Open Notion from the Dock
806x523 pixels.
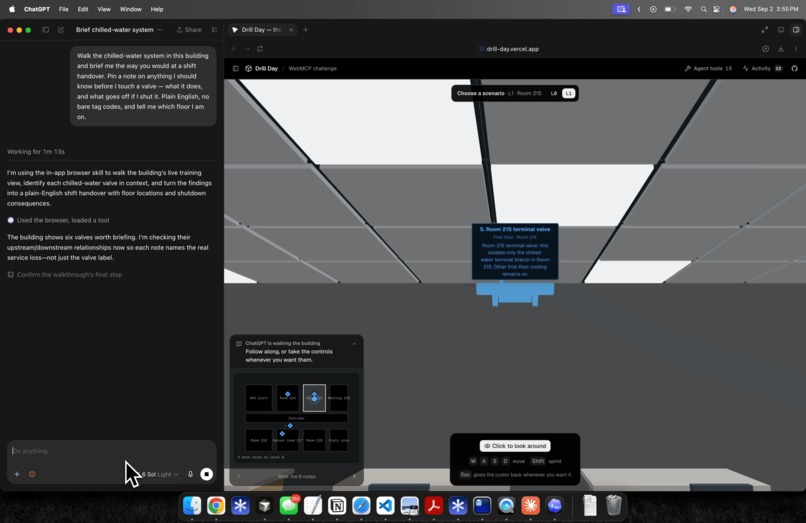click(337, 506)
